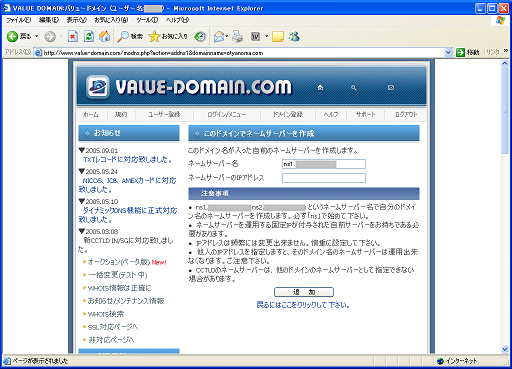Screen dimensions: 512x369
Task: Open ドメイン登録 in site navigation
Action: tap(288, 114)
